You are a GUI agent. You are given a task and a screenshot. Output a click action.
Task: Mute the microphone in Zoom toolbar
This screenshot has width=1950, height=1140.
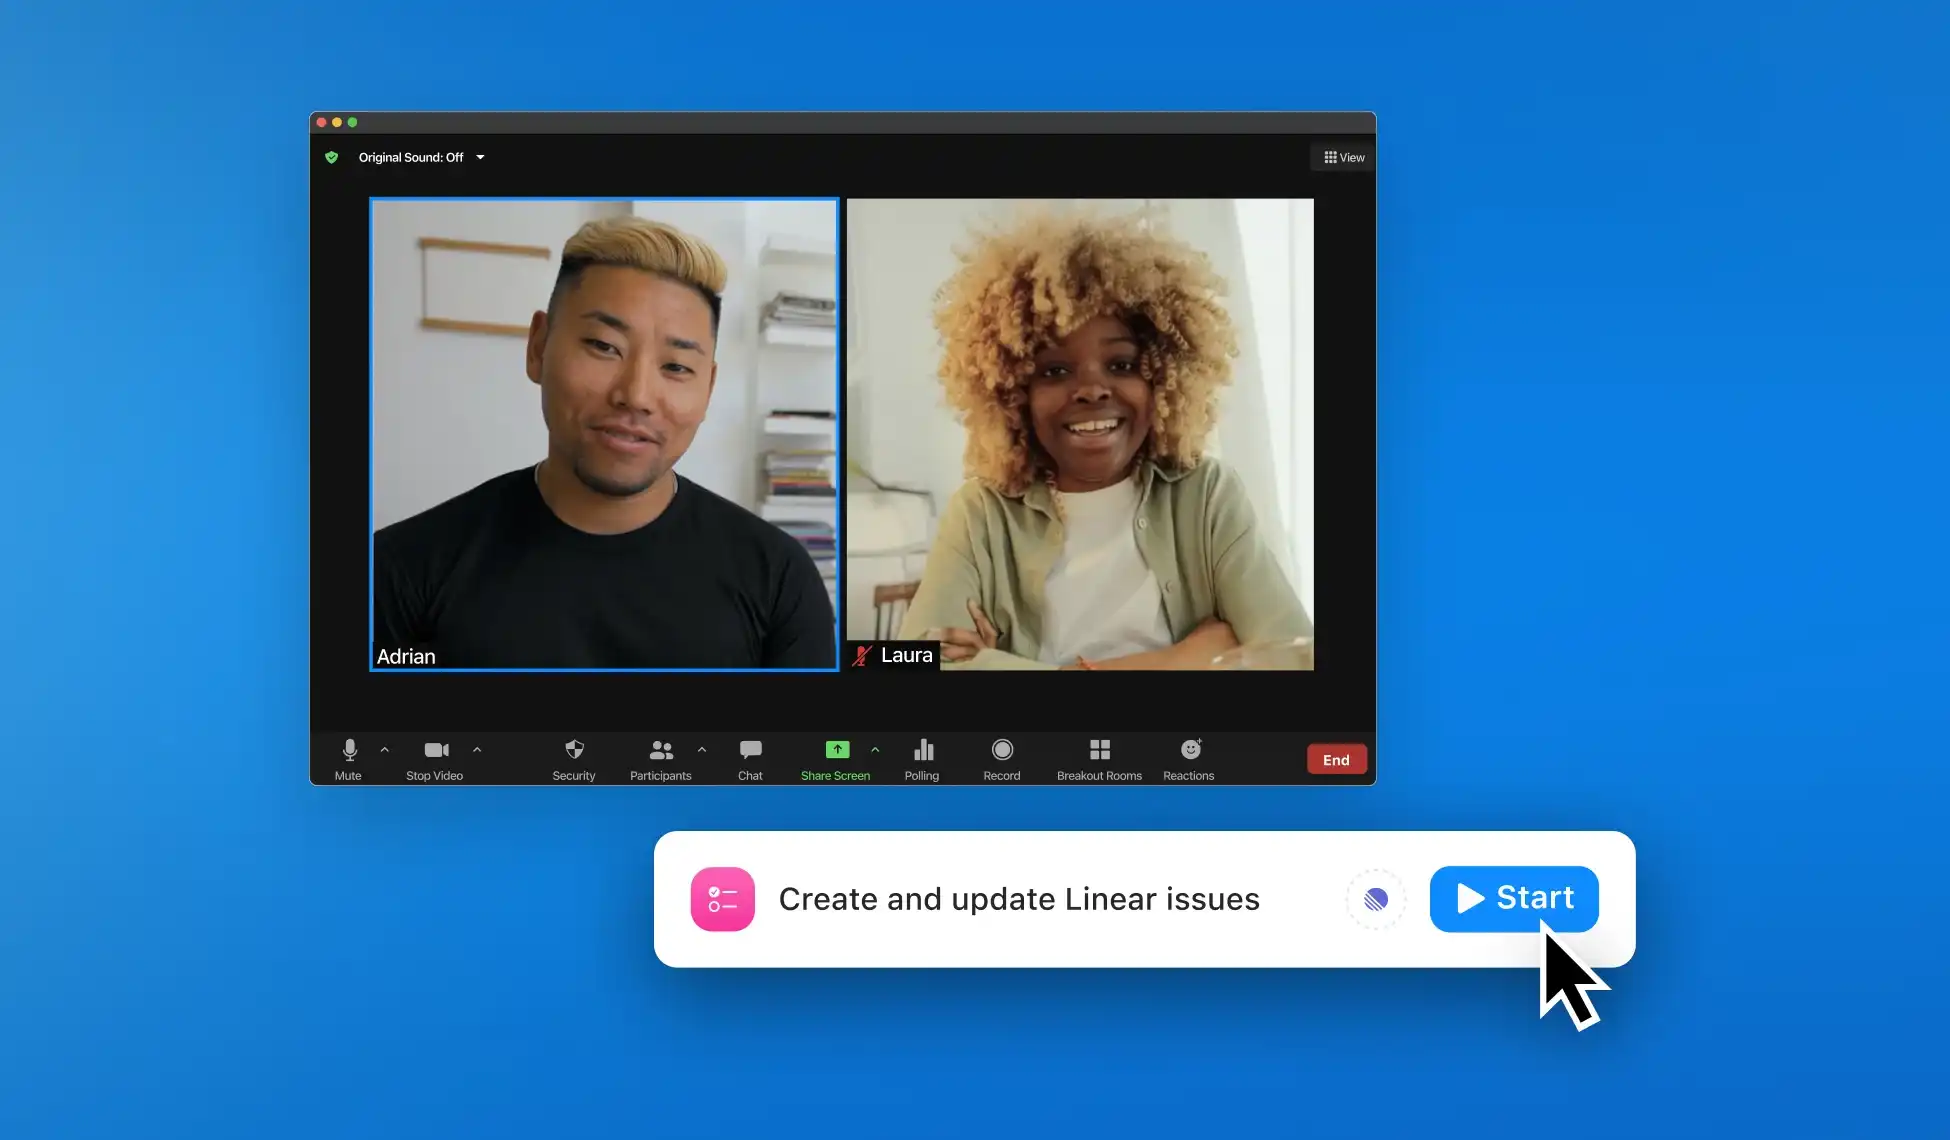click(x=349, y=751)
